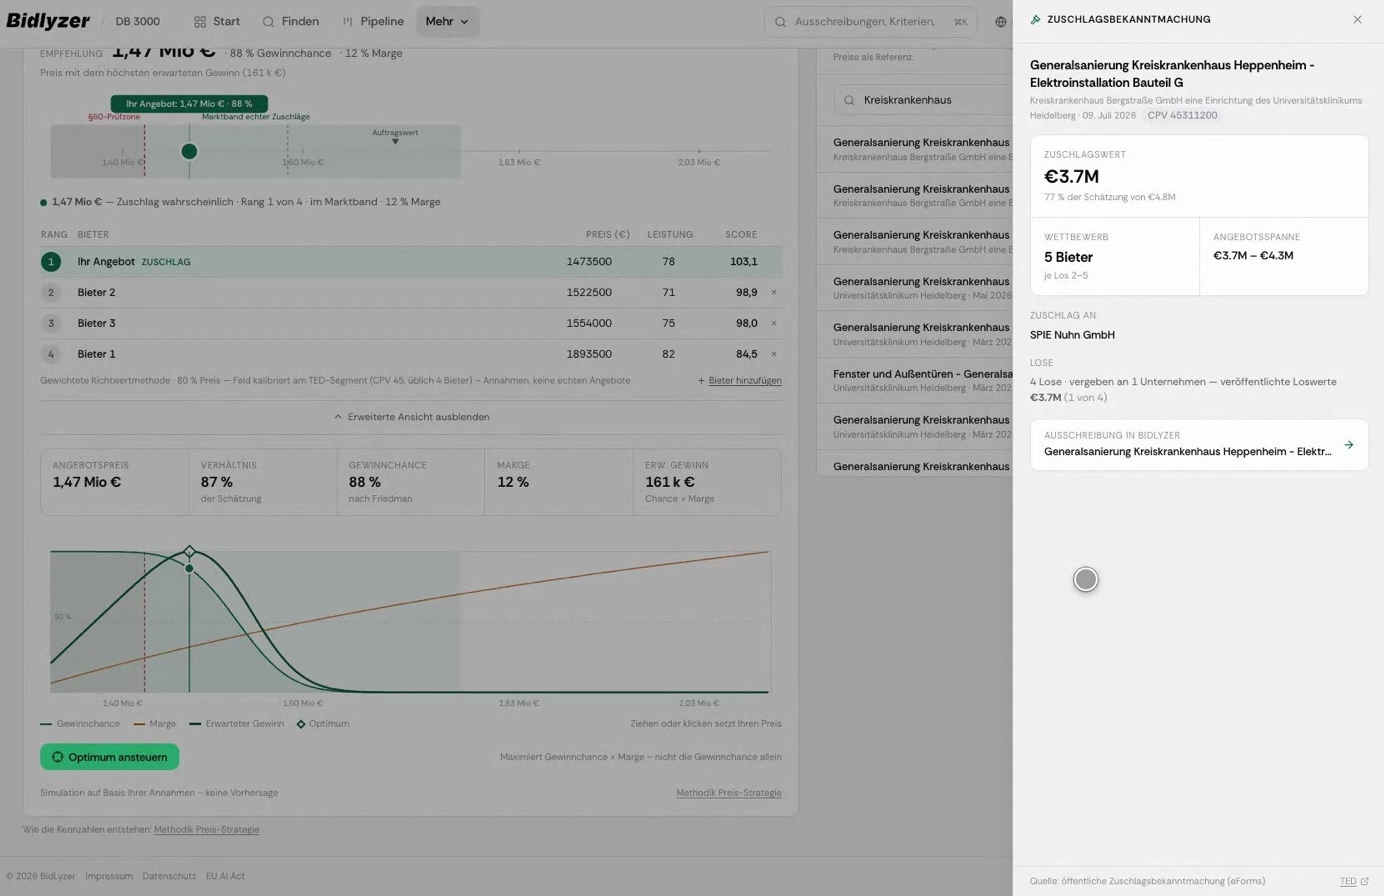Image resolution: width=1384 pixels, height=896 pixels.
Task: Open the TED source link
Action: point(1354,881)
